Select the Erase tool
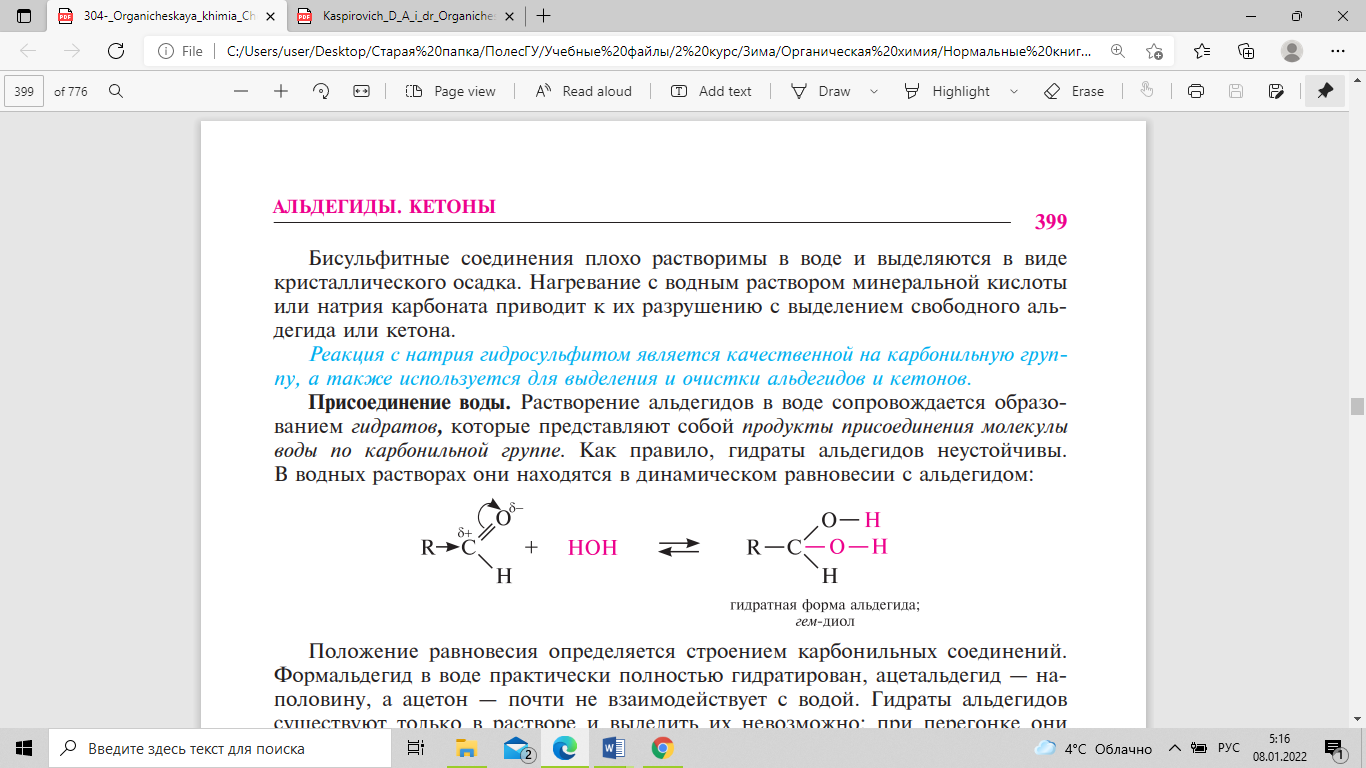This screenshot has height=768, width=1366. [x=1074, y=91]
